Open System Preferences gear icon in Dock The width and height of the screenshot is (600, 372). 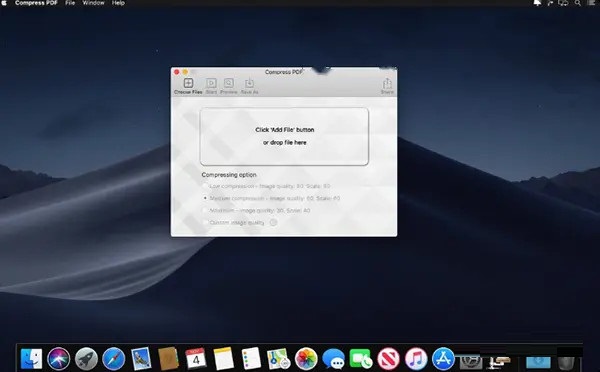[x=471, y=362]
